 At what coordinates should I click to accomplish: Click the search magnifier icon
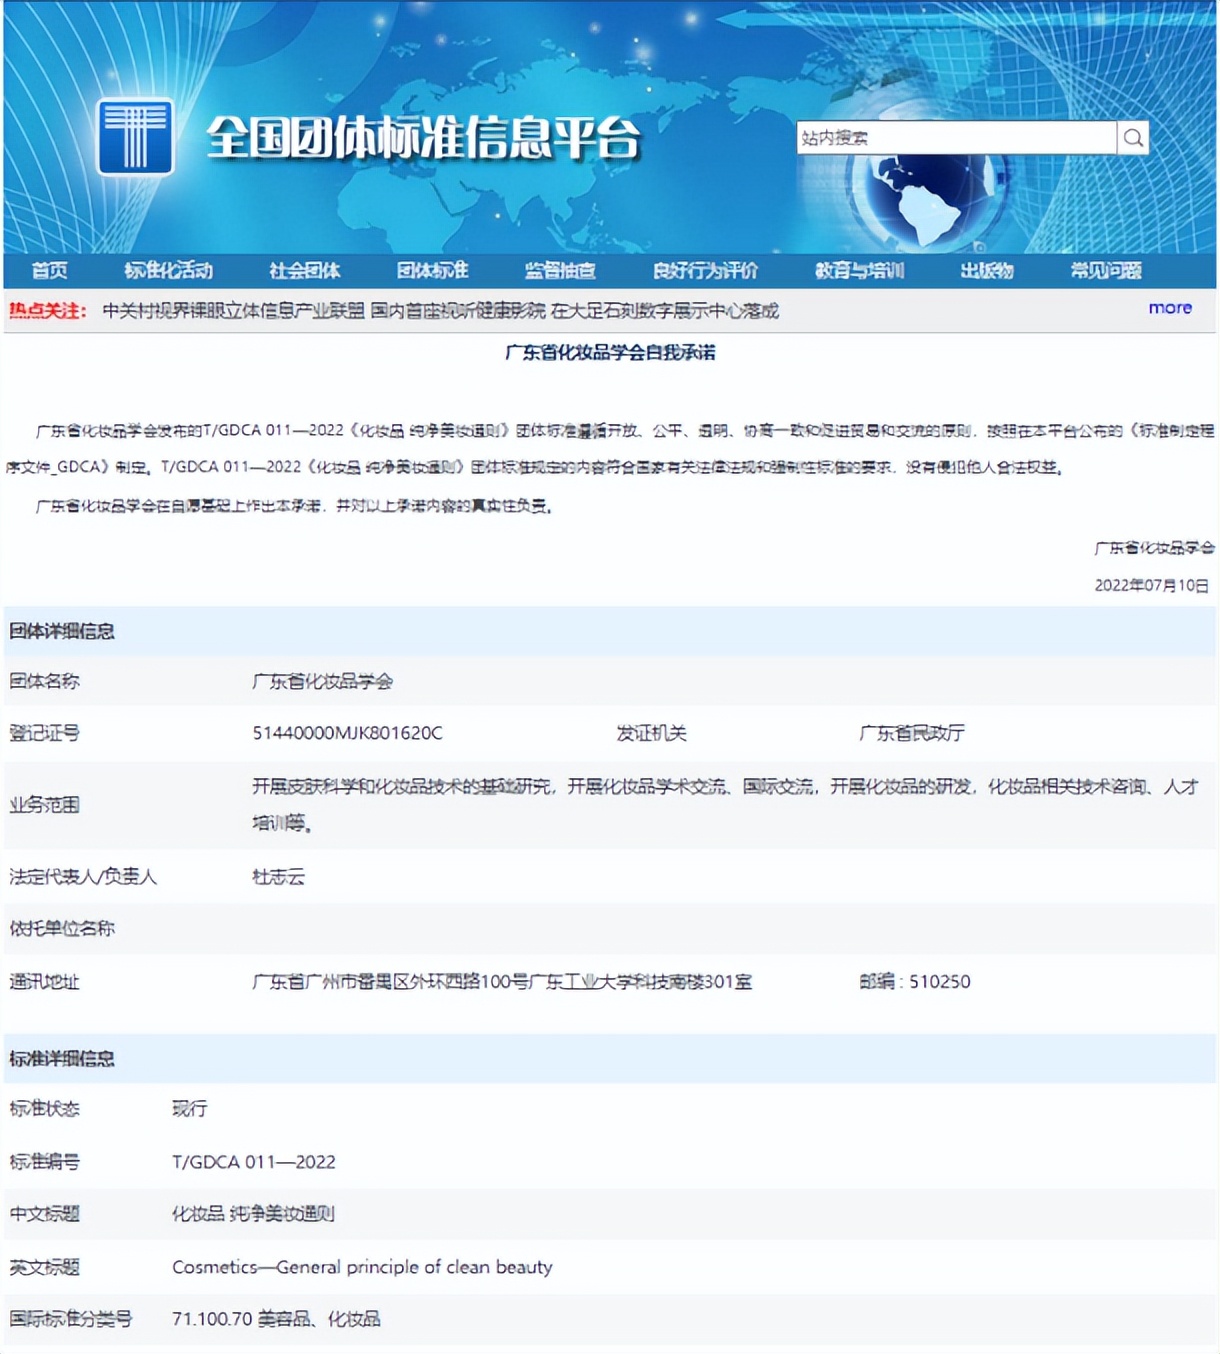coord(1133,138)
